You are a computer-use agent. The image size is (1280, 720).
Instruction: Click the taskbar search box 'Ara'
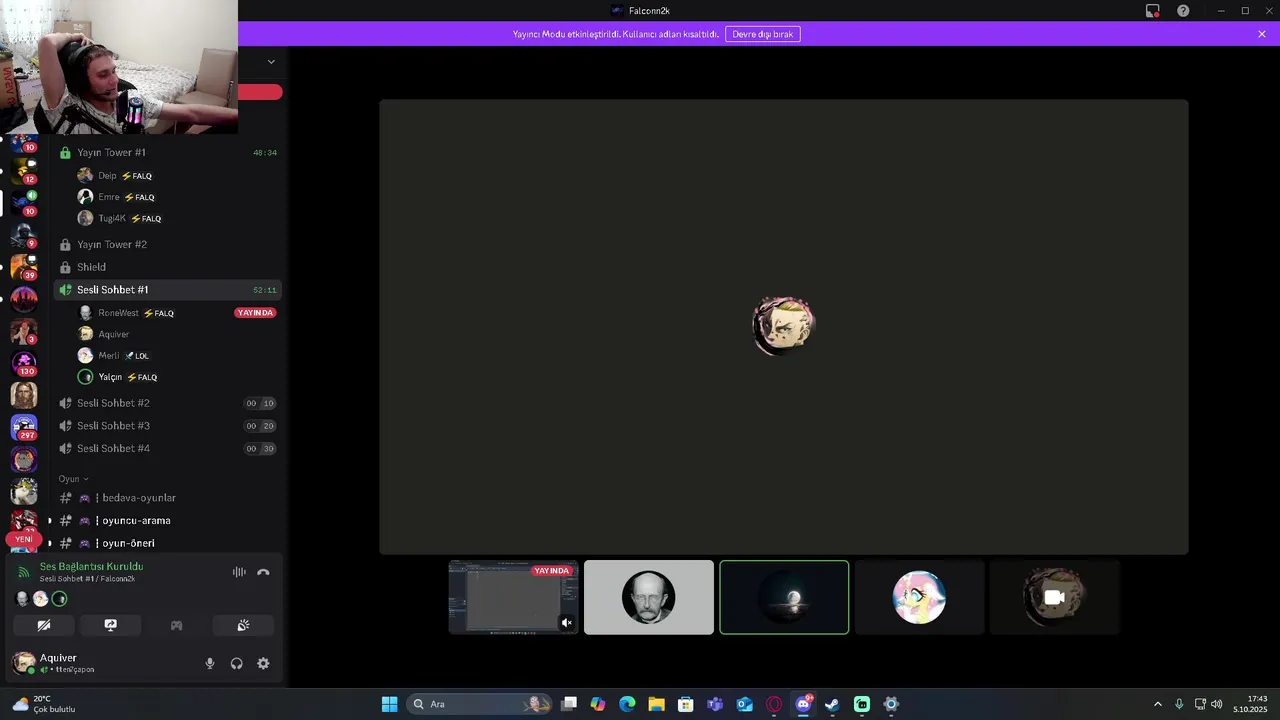tap(480, 704)
